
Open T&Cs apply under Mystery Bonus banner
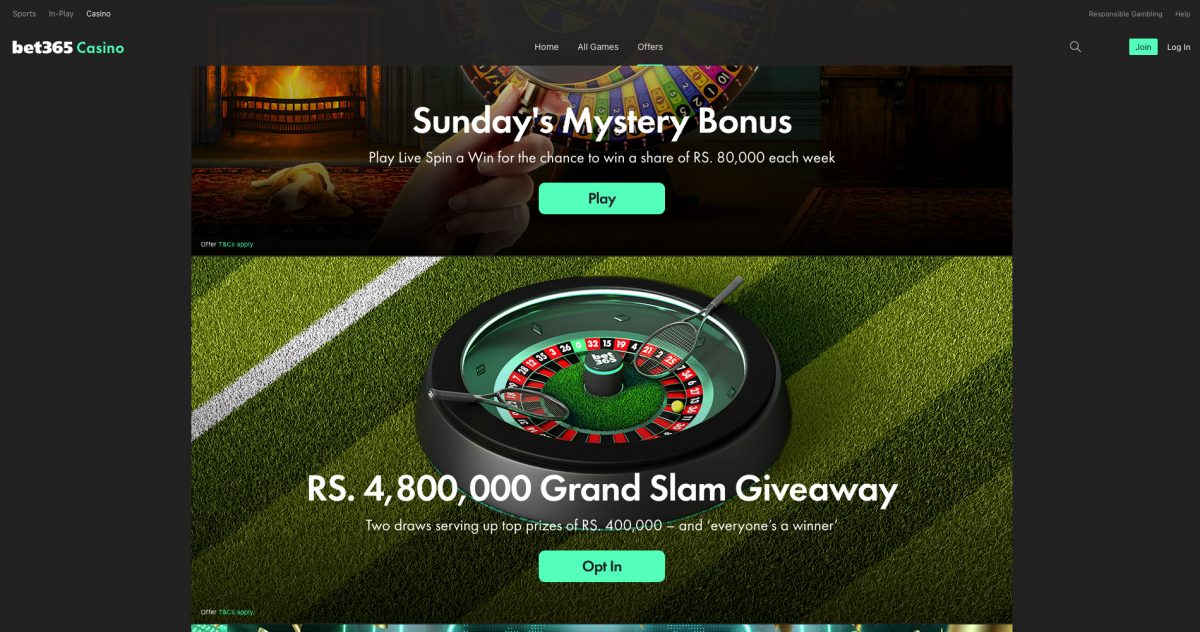(x=236, y=244)
